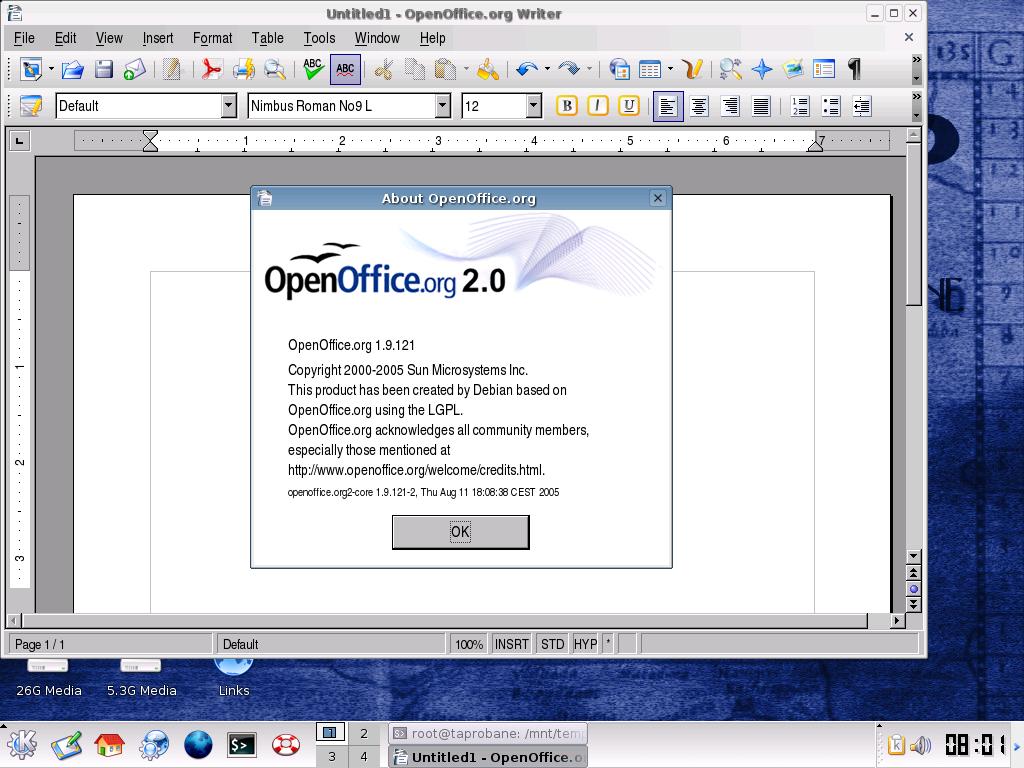The width and height of the screenshot is (1024, 768).
Task: Click the Cut scissors icon
Action: (383, 69)
